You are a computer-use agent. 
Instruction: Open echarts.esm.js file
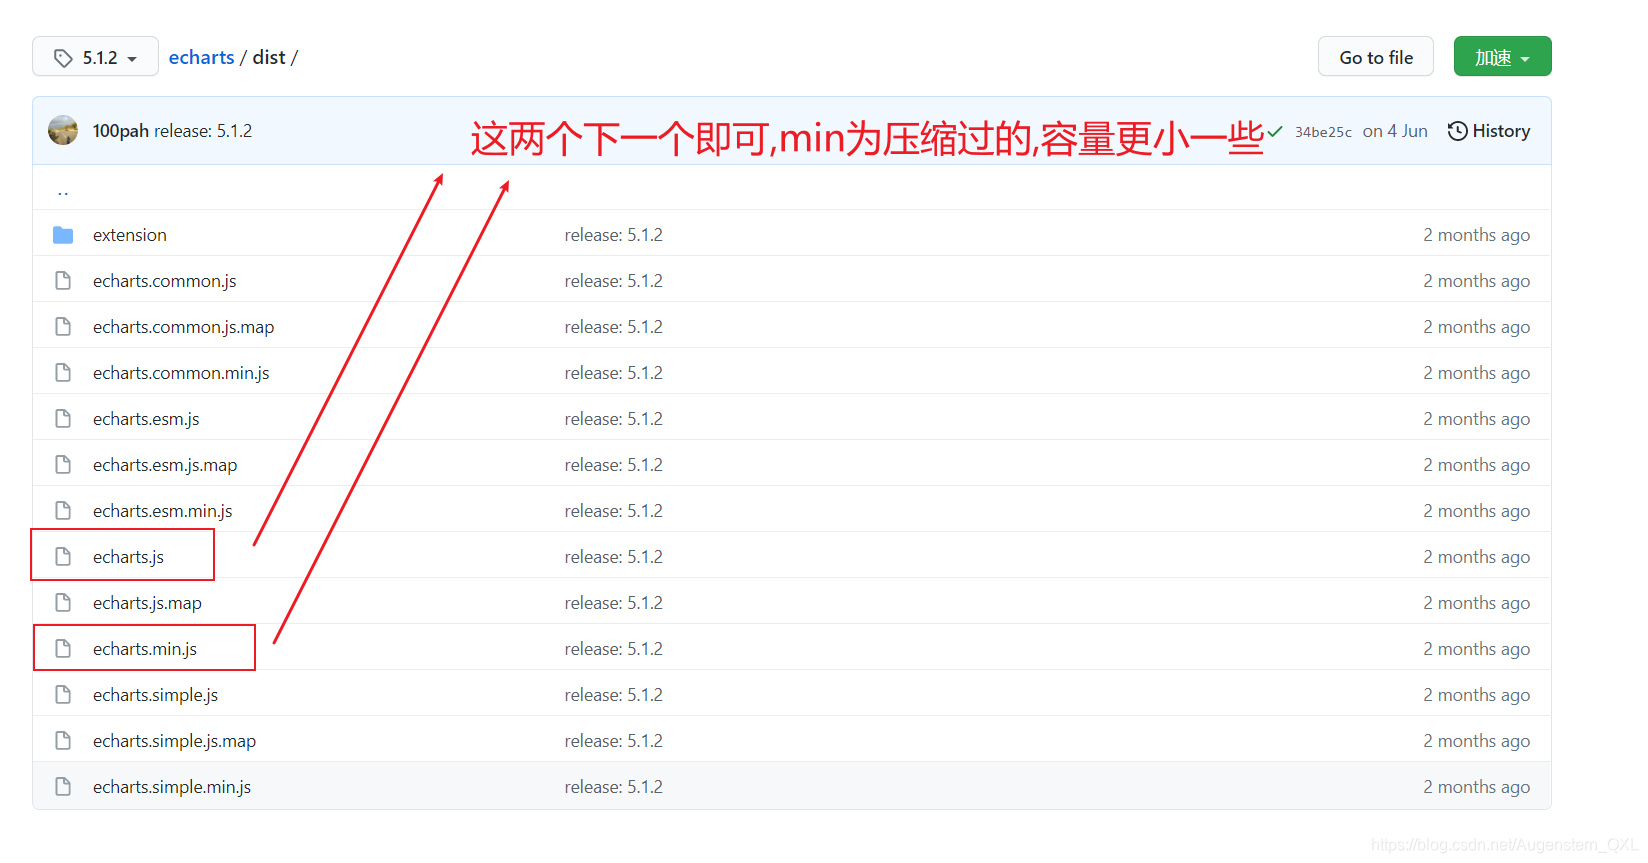coord(146,419)
